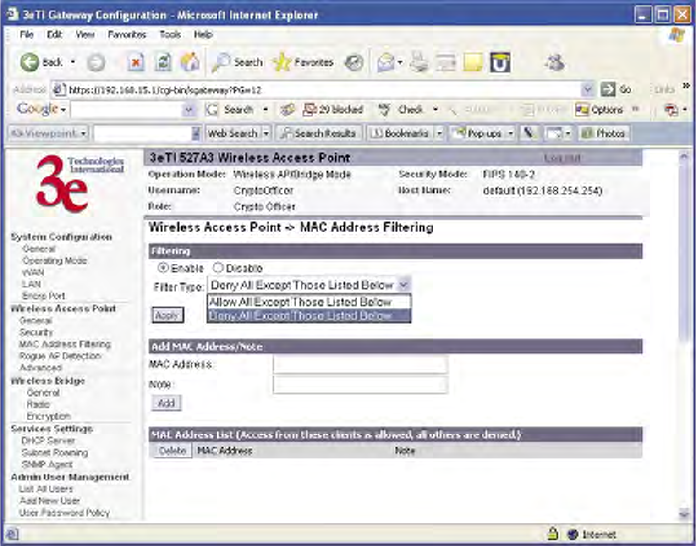This screenshot has width=696, height=546.
Task: Click the yellow note toolbar icon
Action: [x=473, y=63]
